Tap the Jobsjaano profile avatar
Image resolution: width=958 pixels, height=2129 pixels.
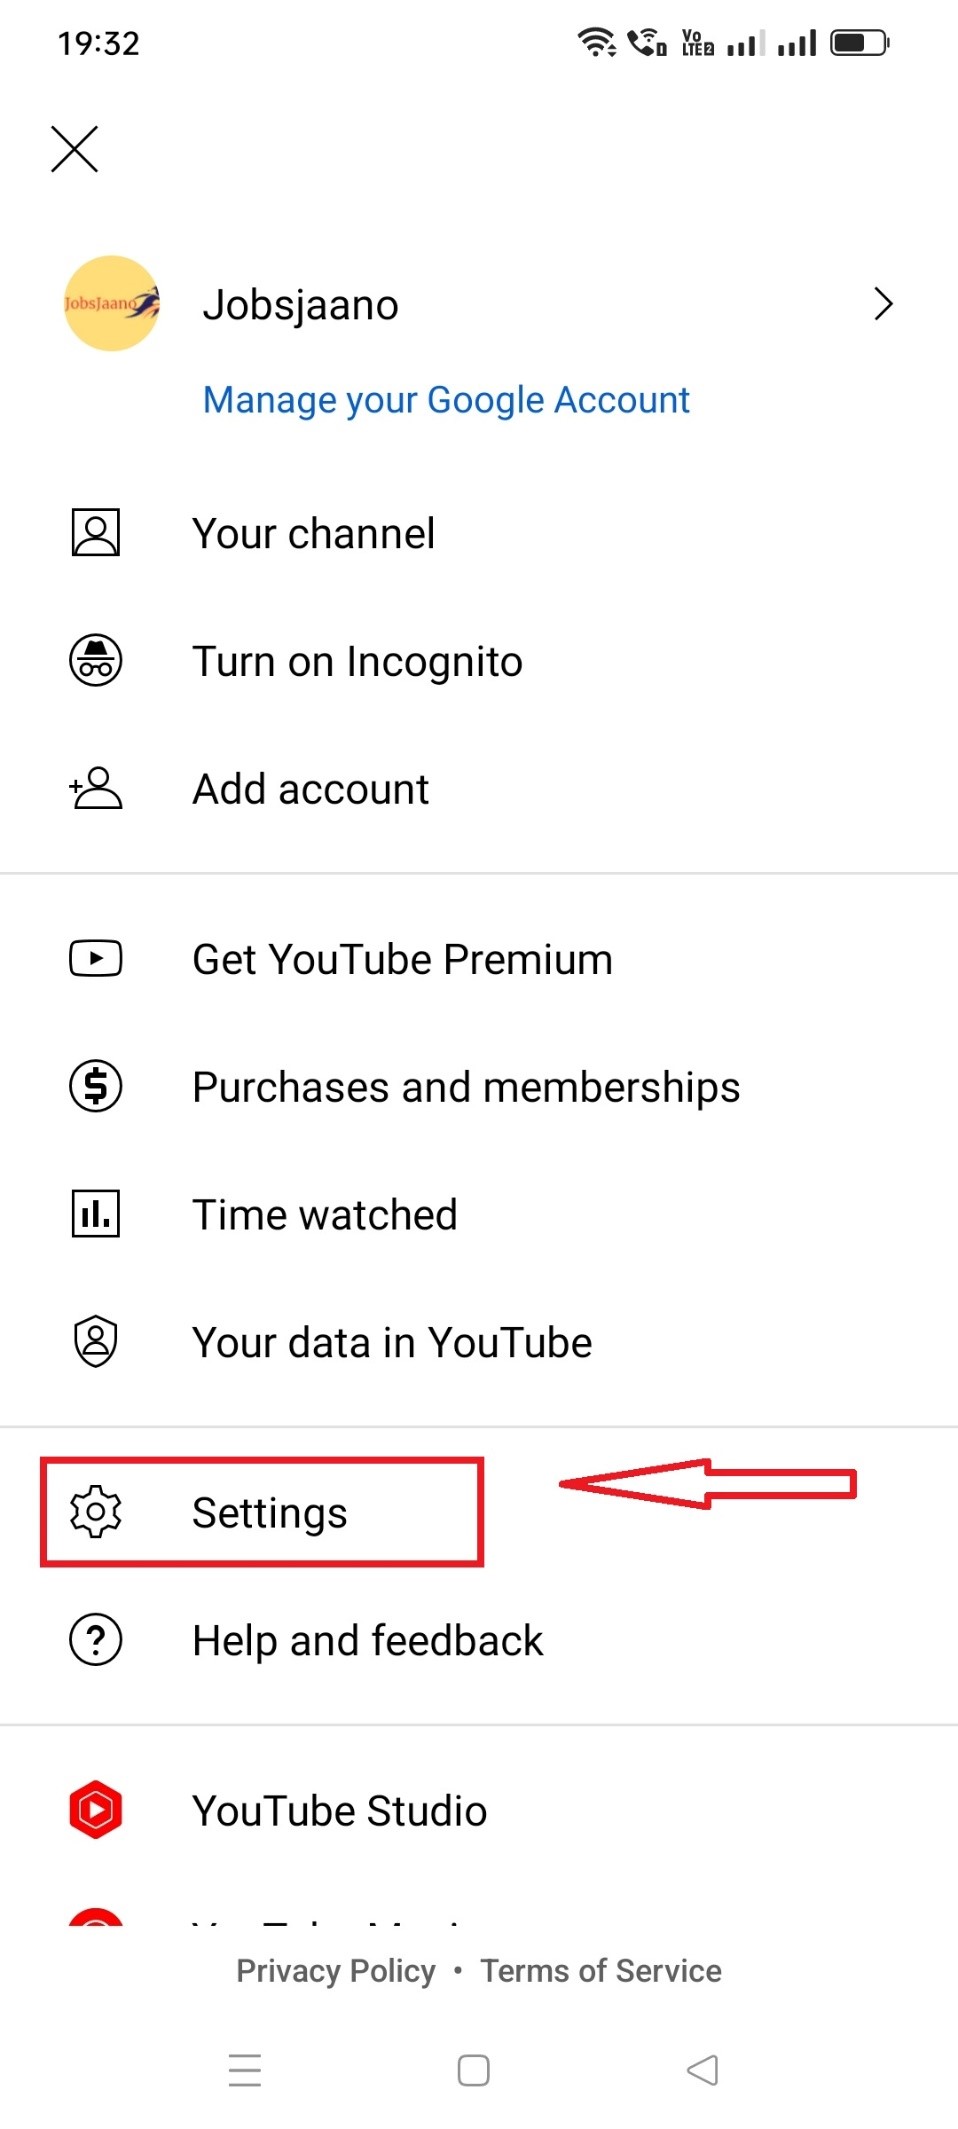click(111, 304)
